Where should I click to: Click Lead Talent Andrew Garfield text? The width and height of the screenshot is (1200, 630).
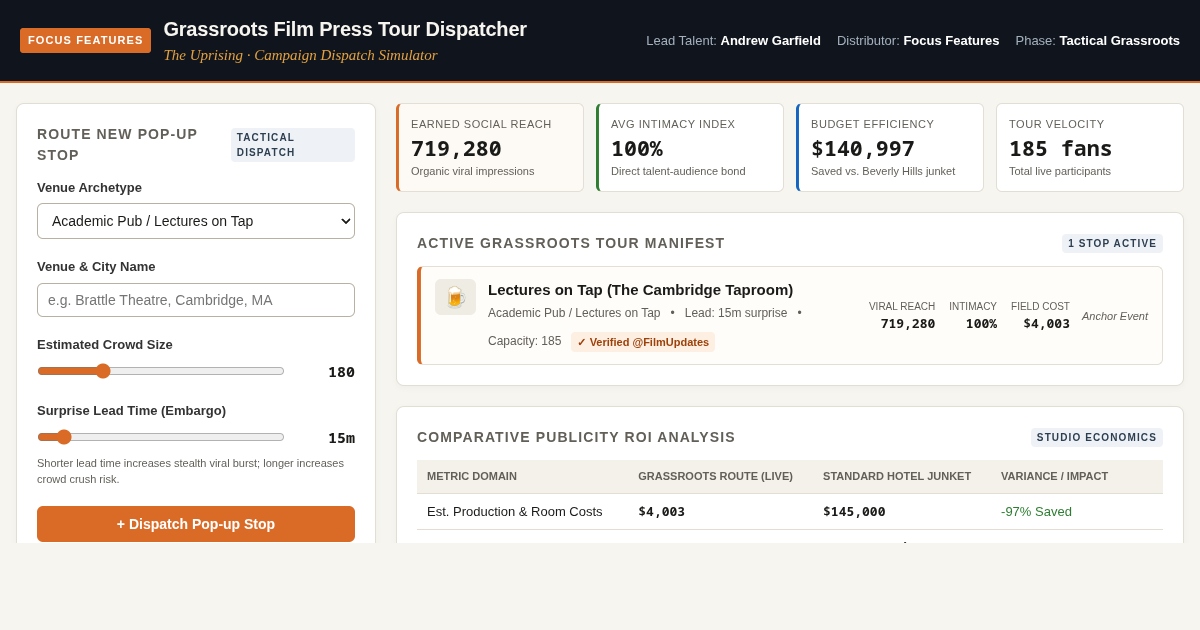[733, 41]
